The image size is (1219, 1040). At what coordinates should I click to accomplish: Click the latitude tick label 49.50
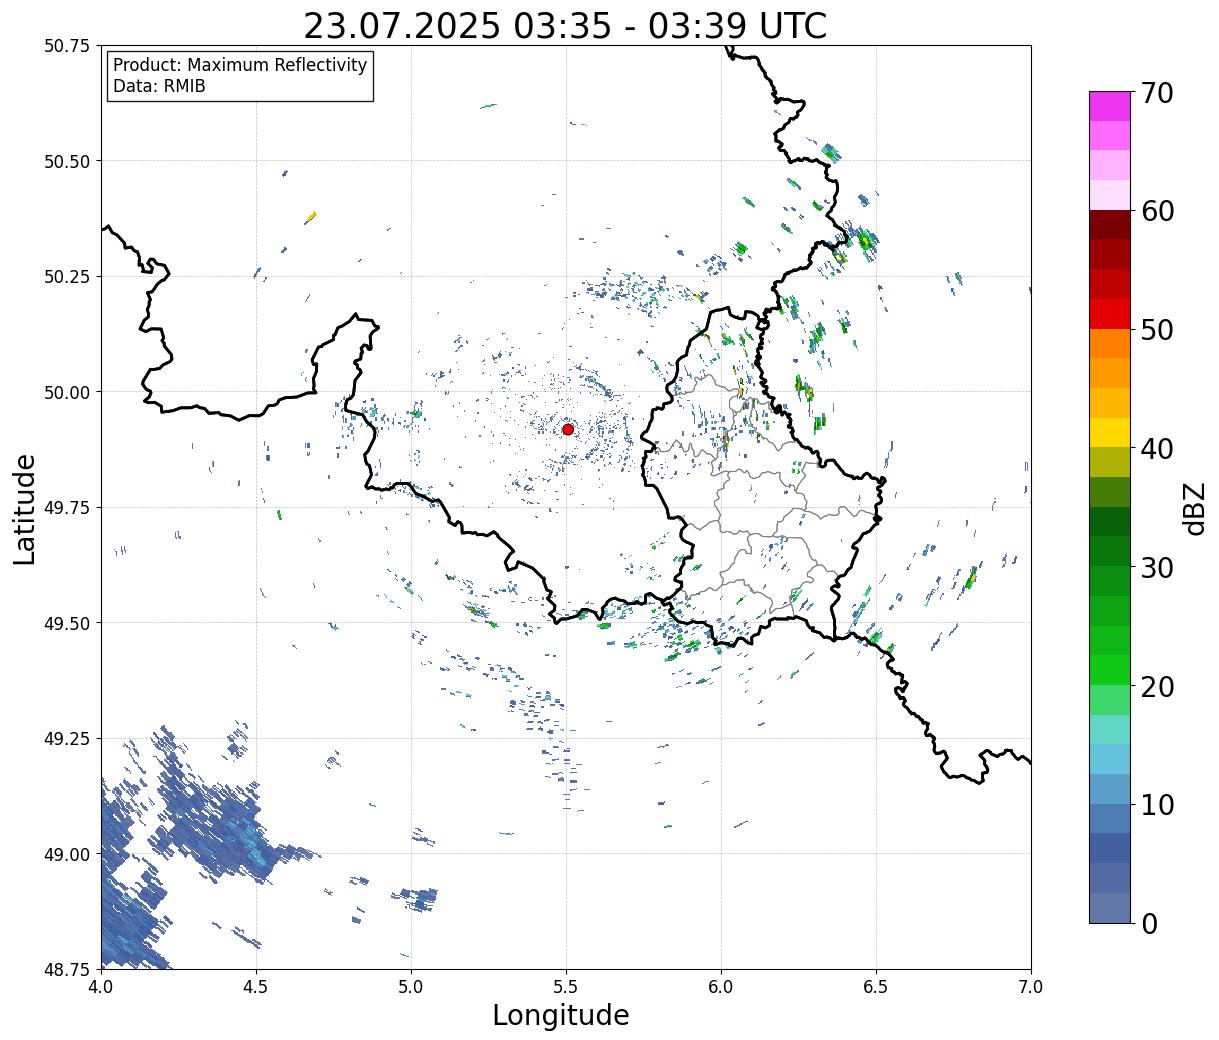click(66, 623)
